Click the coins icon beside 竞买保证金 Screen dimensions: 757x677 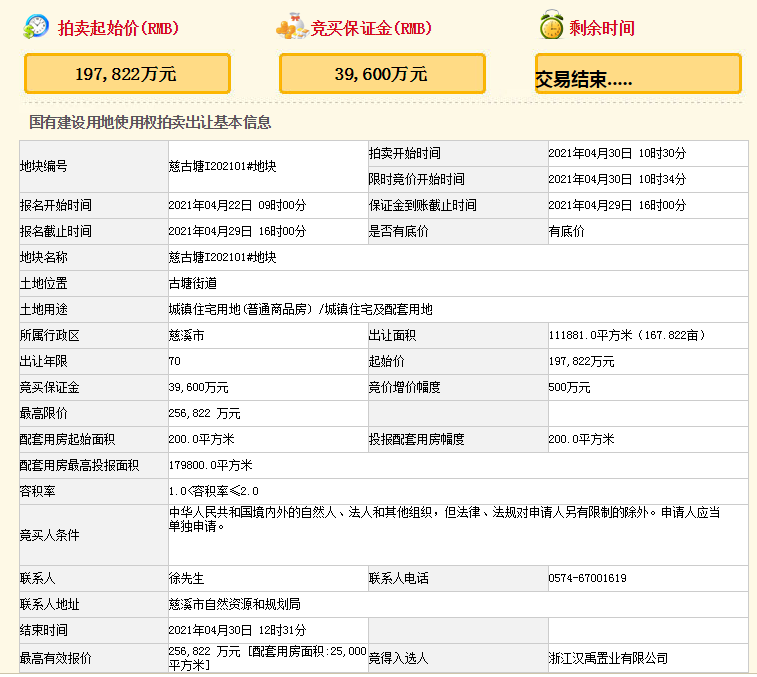point(290,28)
